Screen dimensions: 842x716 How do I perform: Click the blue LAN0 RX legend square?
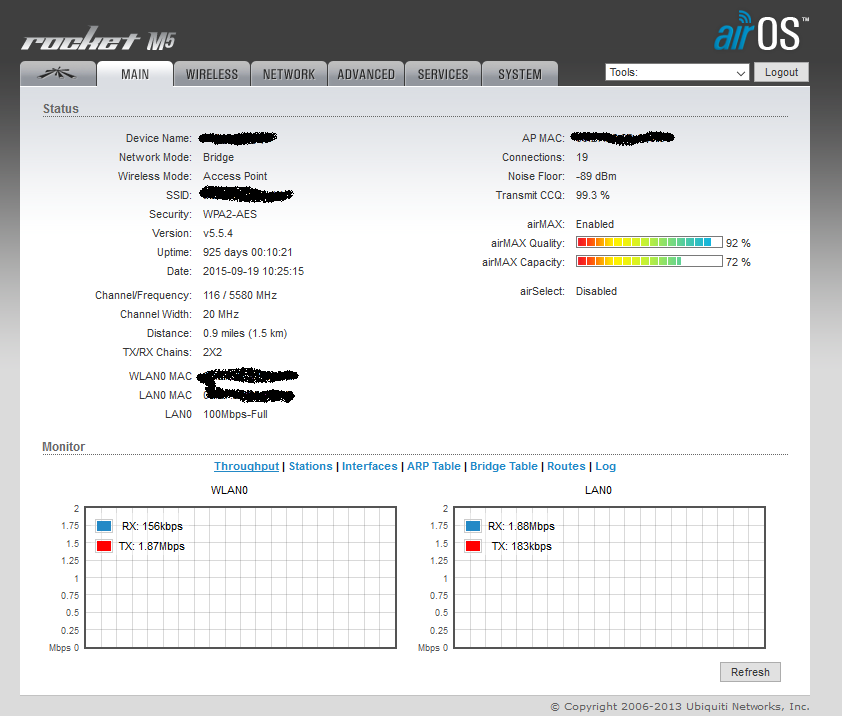[473, 526]
